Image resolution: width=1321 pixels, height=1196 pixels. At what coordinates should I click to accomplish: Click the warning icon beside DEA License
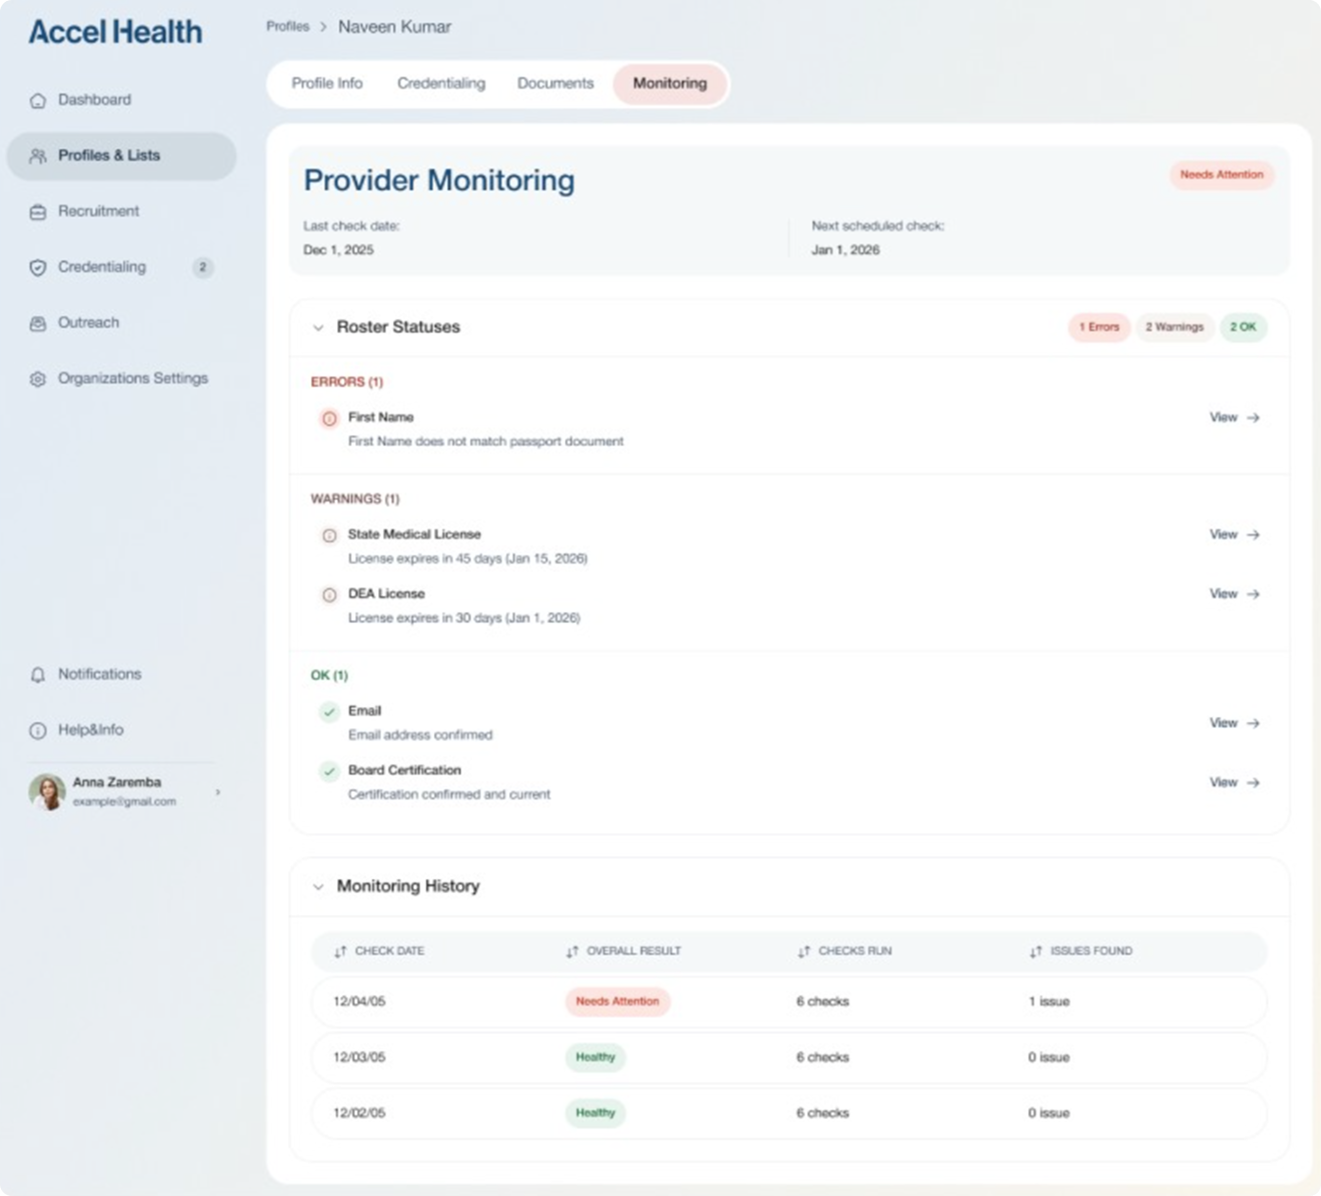pyautogui.click(x=329, y=595)
